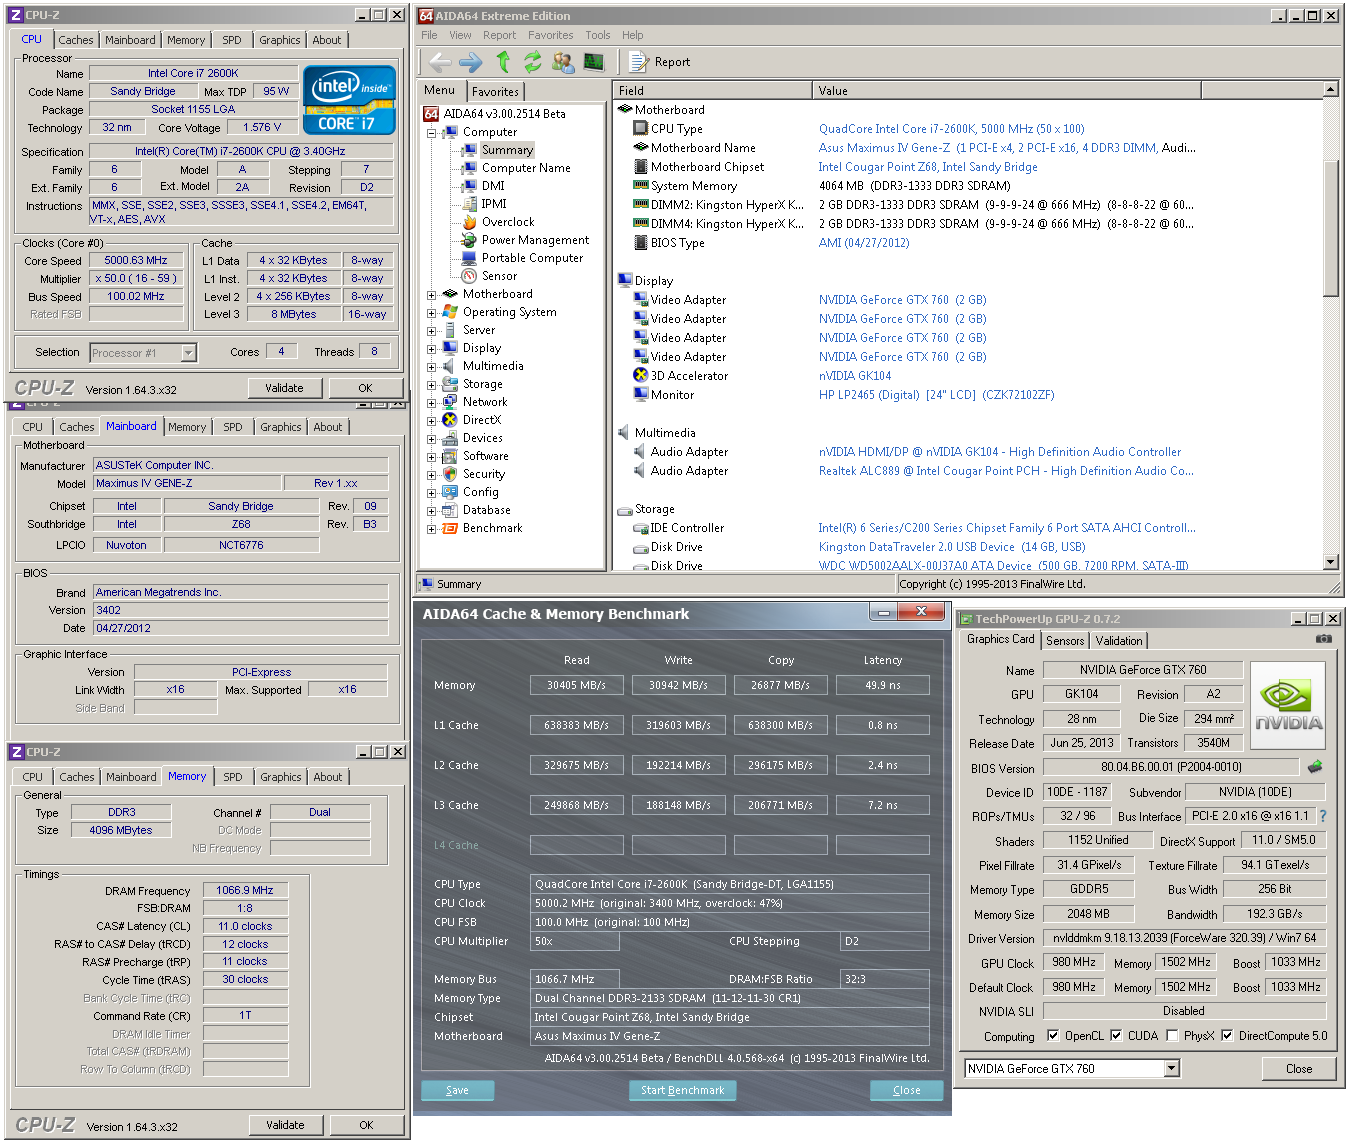Click the green Up arrow in AIDA64
This screenshot has width=1350, height=1144.
503,62
